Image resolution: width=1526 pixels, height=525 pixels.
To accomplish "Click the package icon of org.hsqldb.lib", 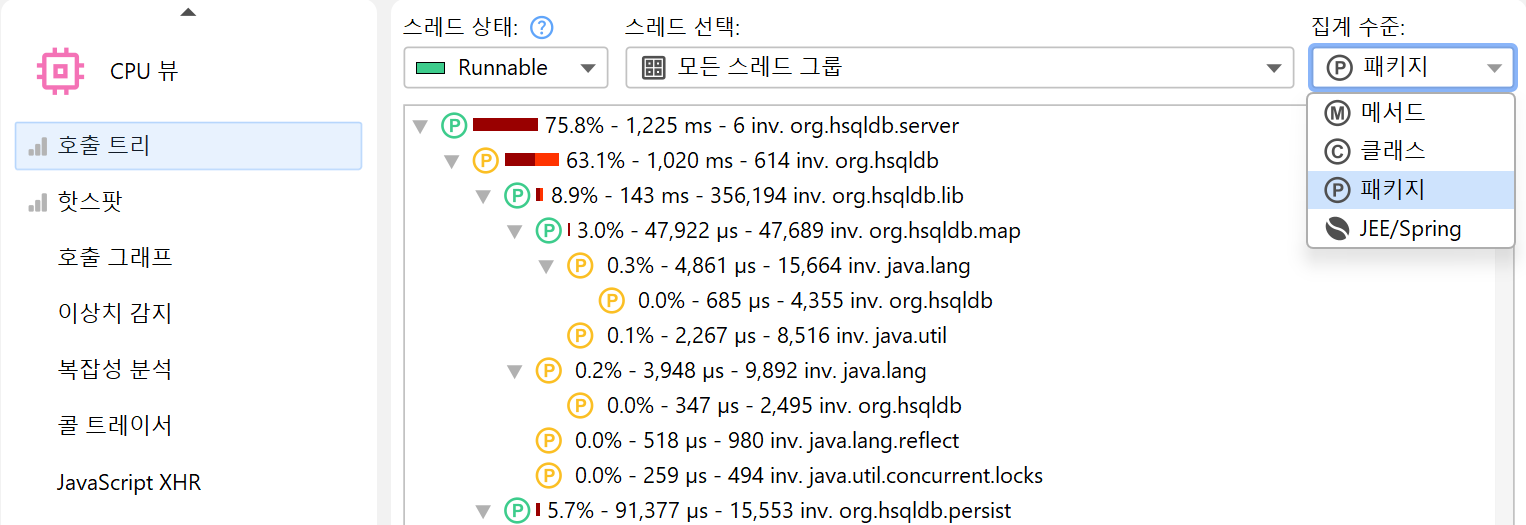I will coord(517,195).
